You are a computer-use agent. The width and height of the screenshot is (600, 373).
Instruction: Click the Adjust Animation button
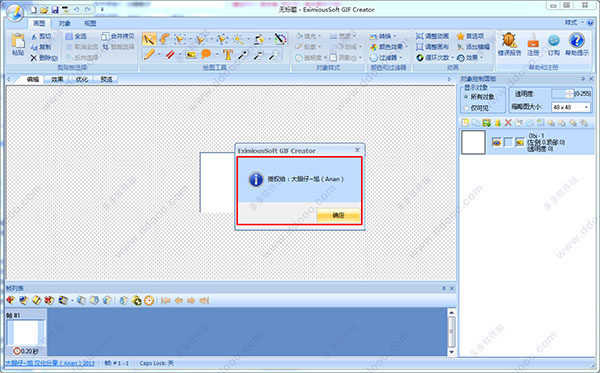pos(432,36)
